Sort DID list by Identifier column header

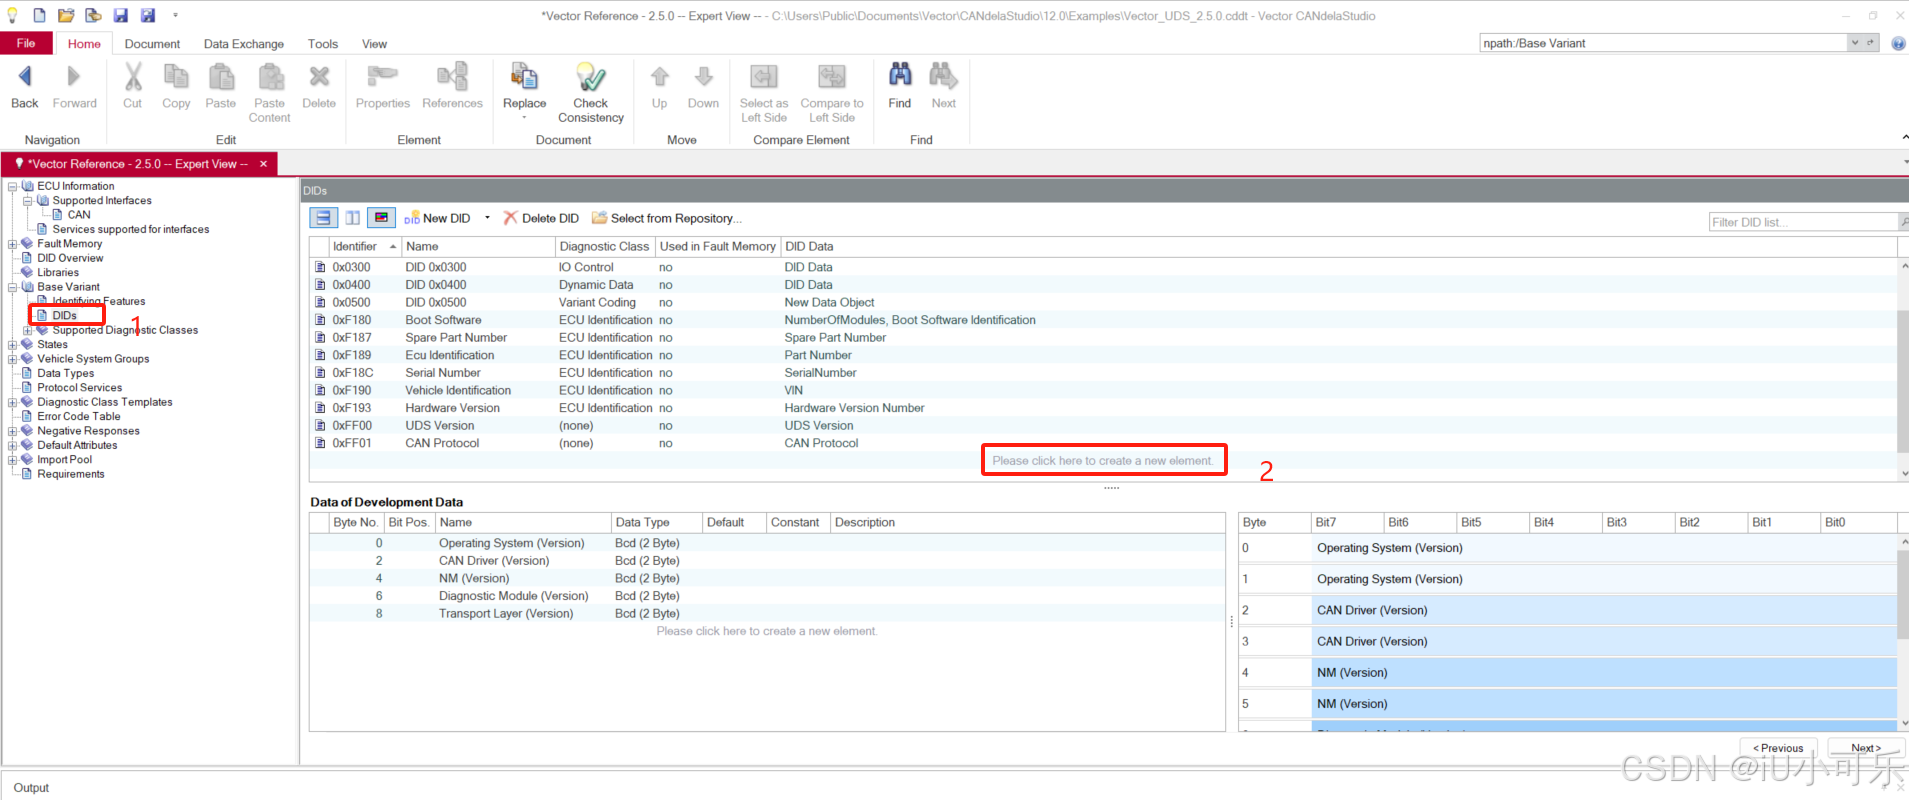(x=364, y=246)
